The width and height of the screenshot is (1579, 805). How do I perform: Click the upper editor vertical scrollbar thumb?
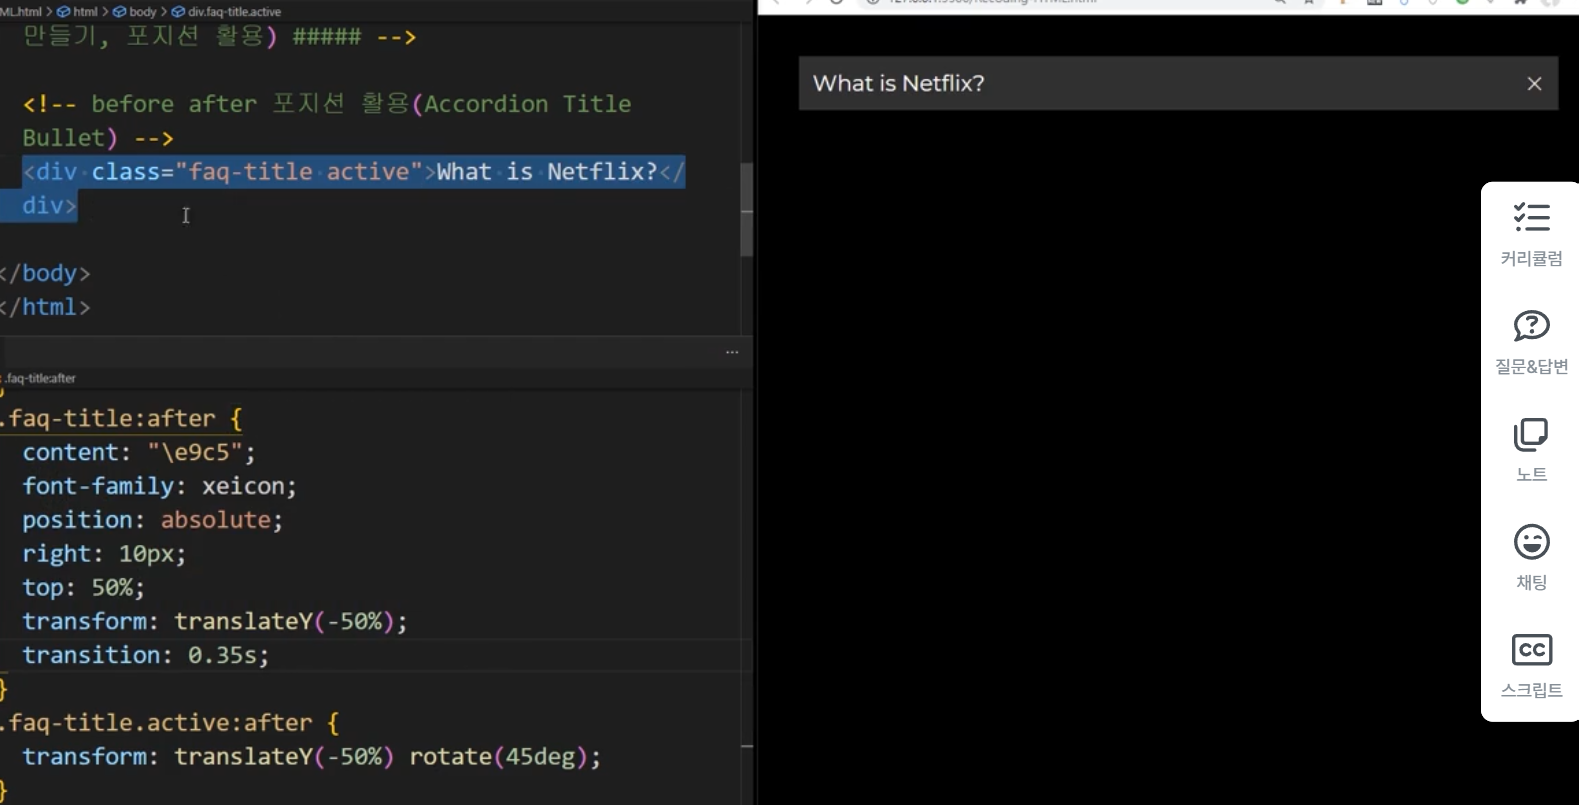746,208
